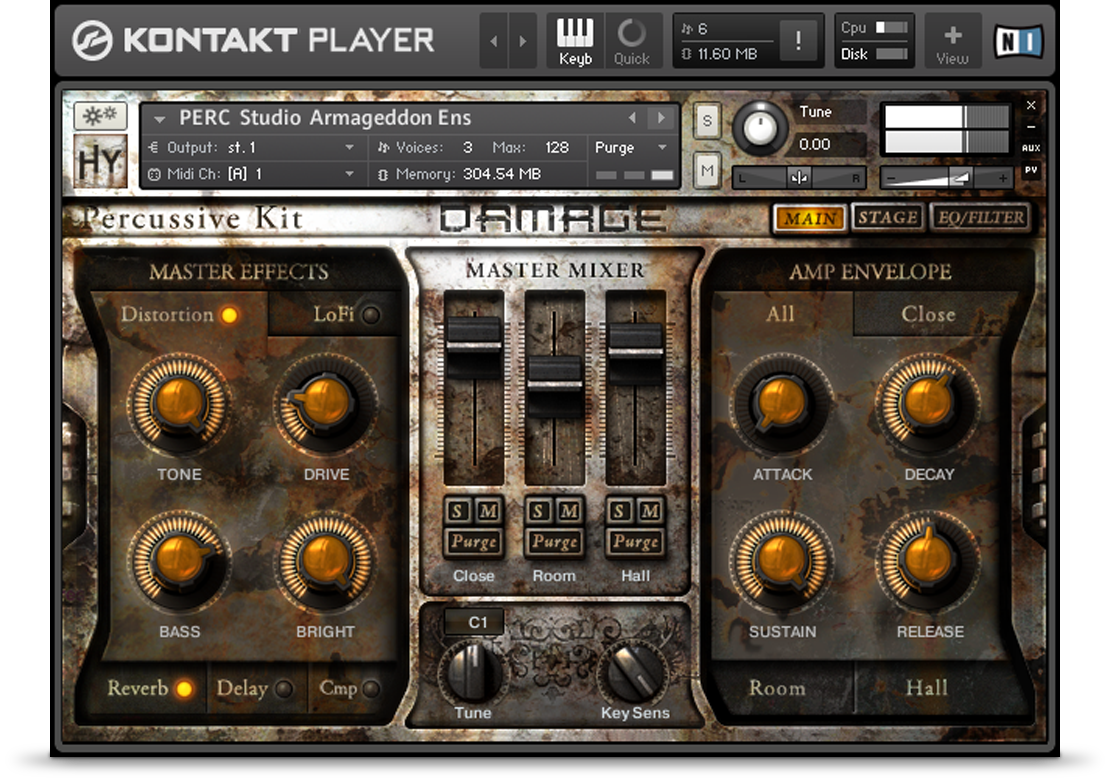This screenshot has height=782, width=1110.
Task: Open the Midi Ch dropdown
Action: tap(253, 173)
